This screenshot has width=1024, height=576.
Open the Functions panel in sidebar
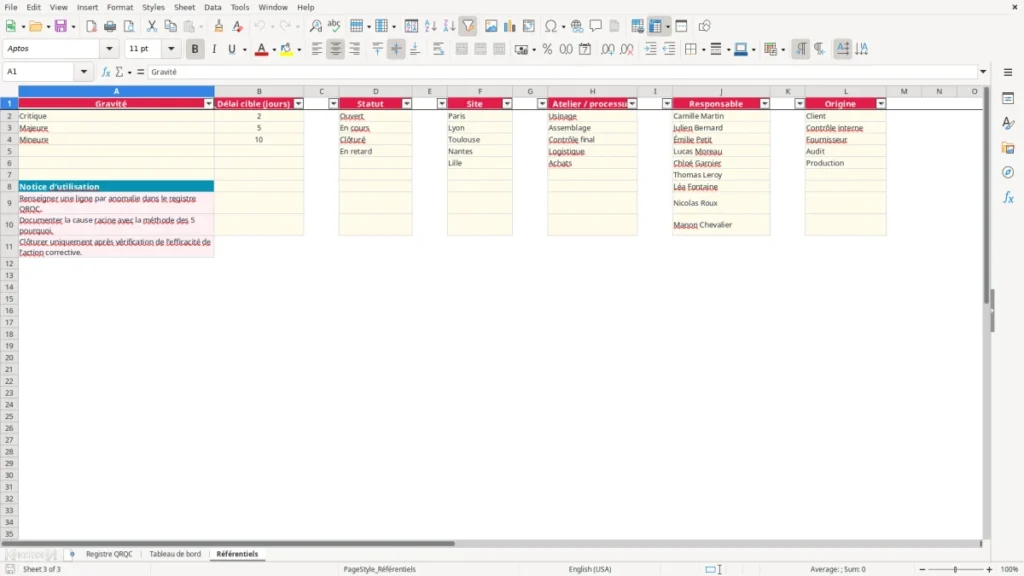click(x=1008, y=197)
